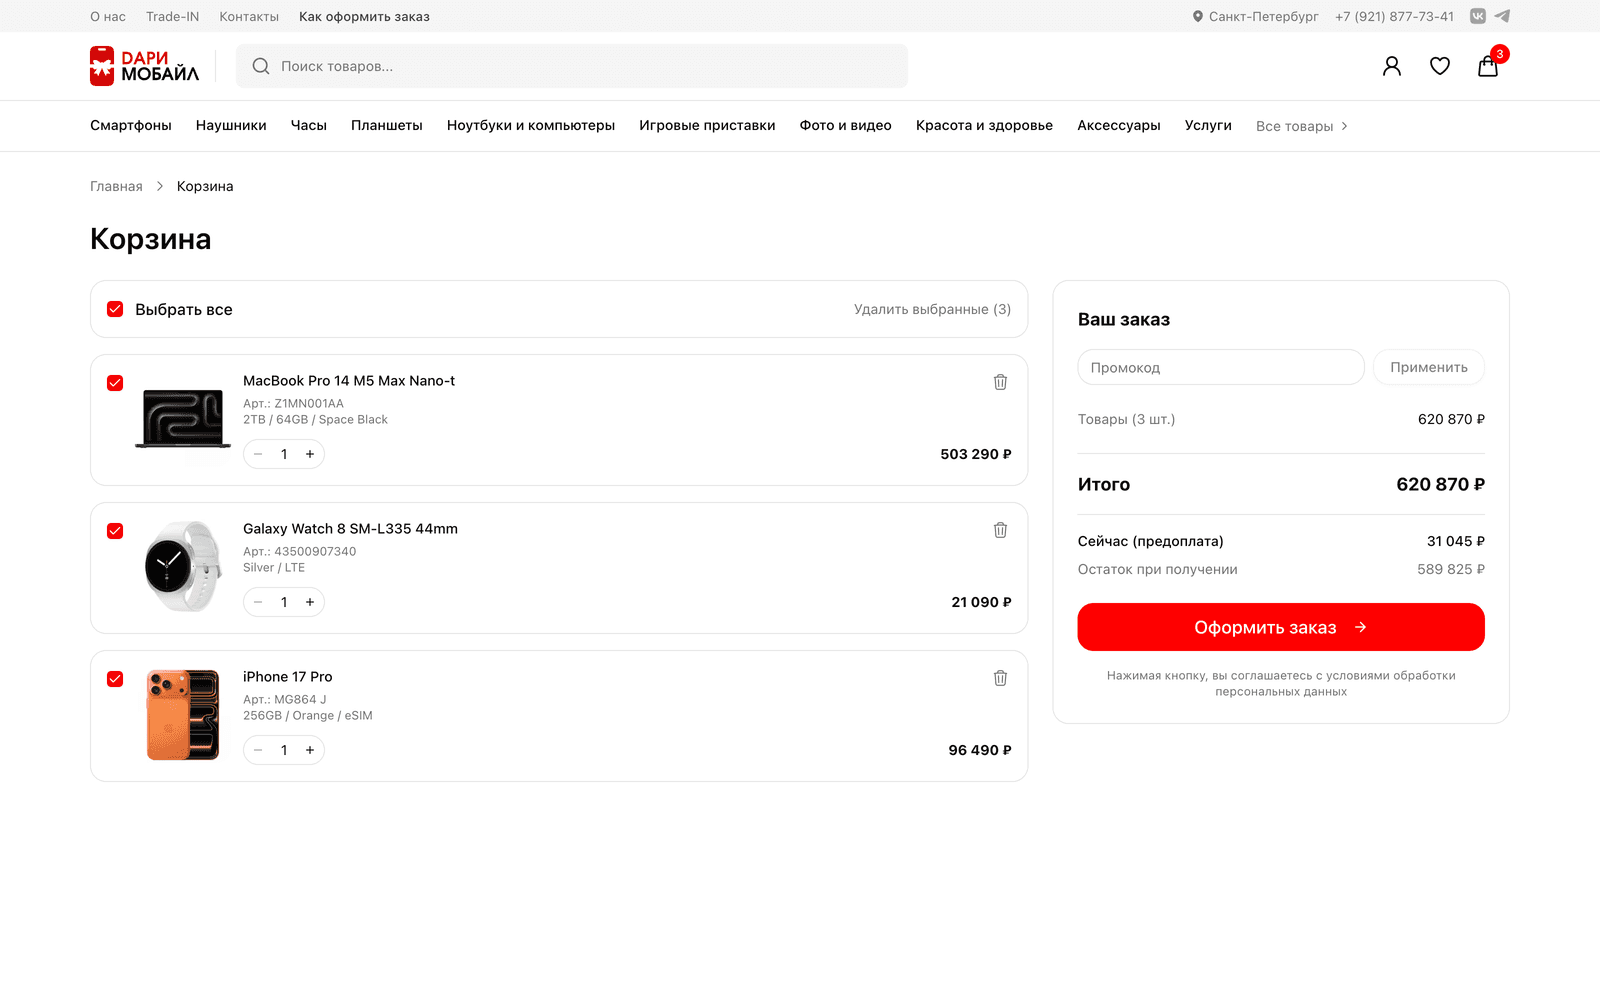This screenshot has width=1600, height=1000.
Task: Open the Фото и видео category
Action: tap(846, 125)
